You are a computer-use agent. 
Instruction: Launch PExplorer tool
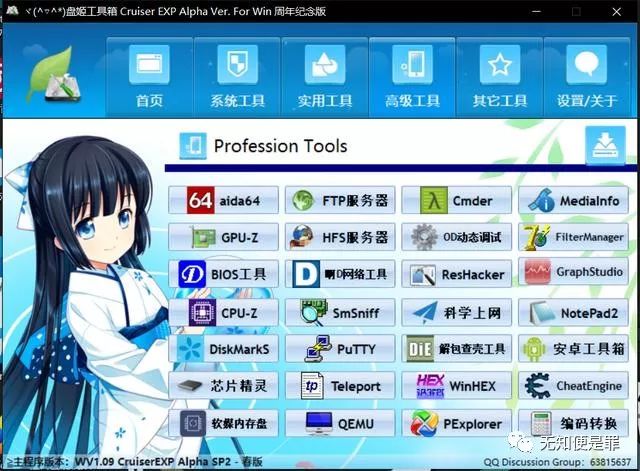[x=457, y=423]
